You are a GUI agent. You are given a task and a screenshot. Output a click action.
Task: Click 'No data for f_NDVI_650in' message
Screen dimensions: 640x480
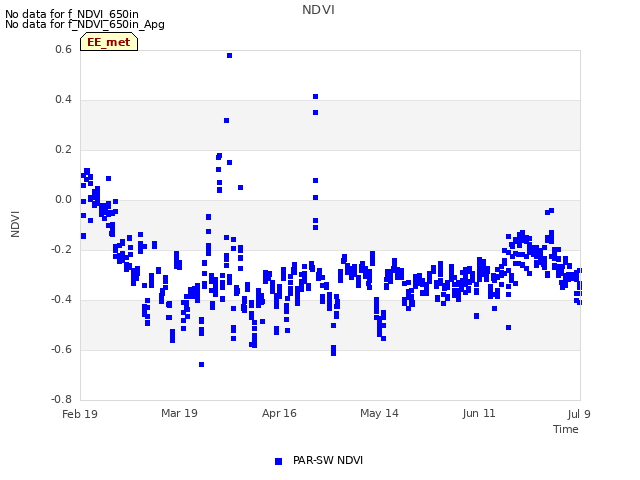72,14
